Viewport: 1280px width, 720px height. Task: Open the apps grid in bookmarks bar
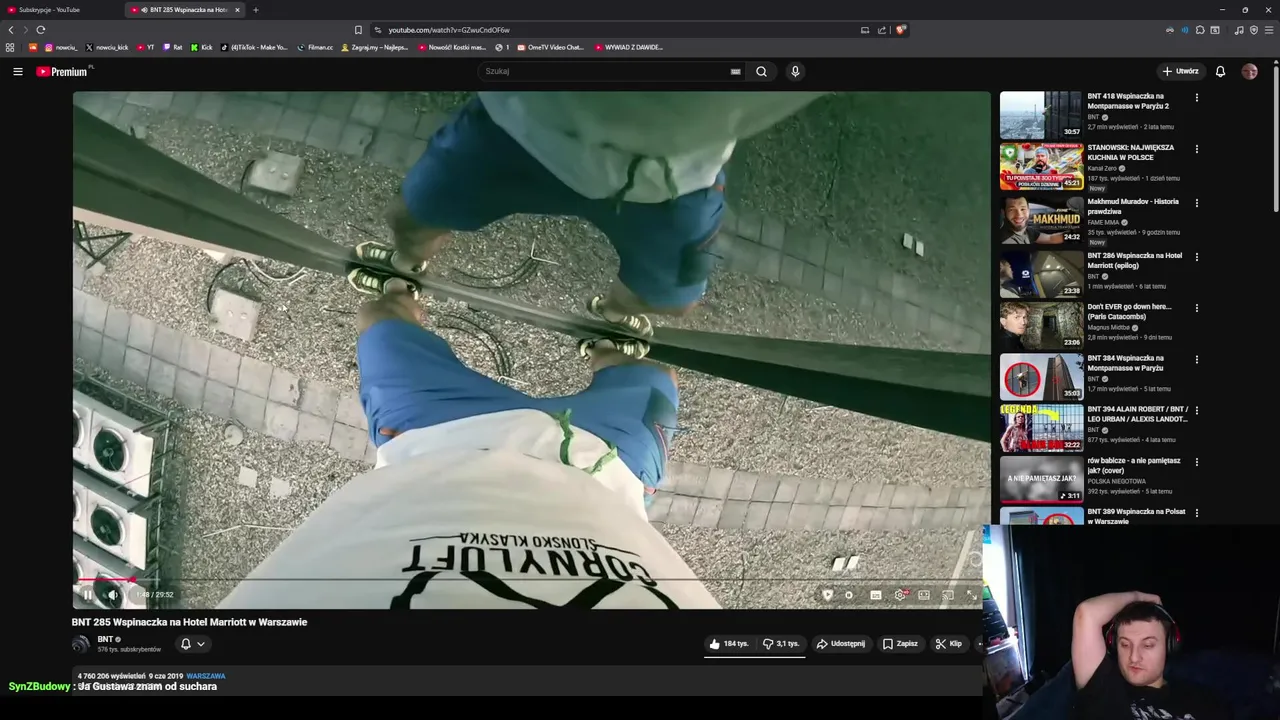tap(10, 47)
